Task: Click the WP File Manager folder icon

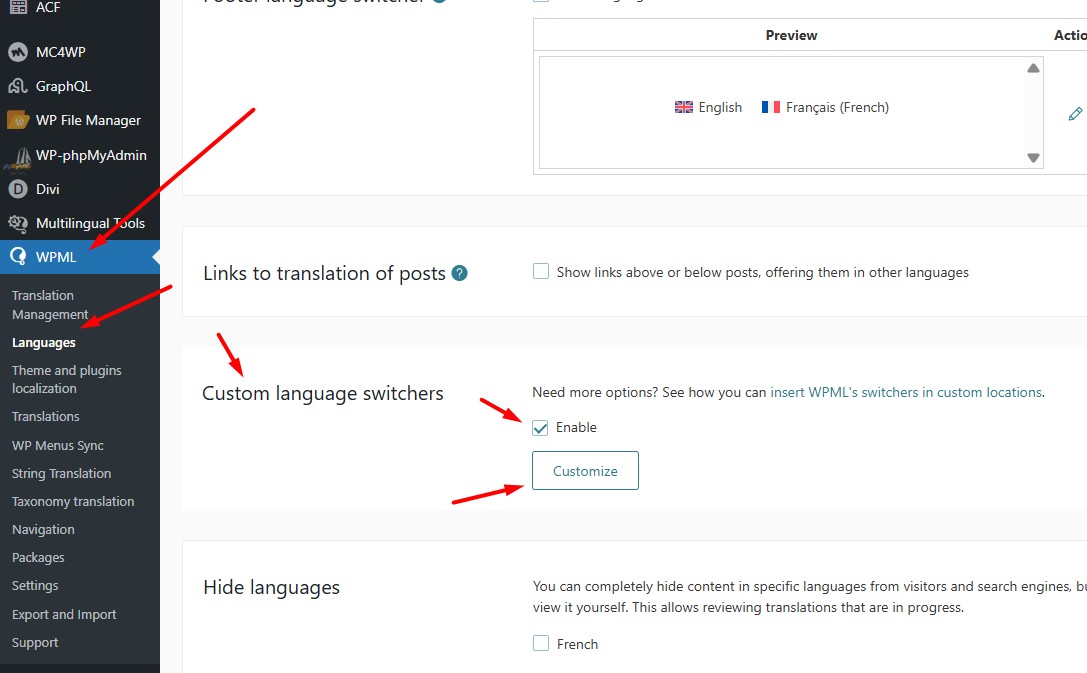Action: pos(18,120)
